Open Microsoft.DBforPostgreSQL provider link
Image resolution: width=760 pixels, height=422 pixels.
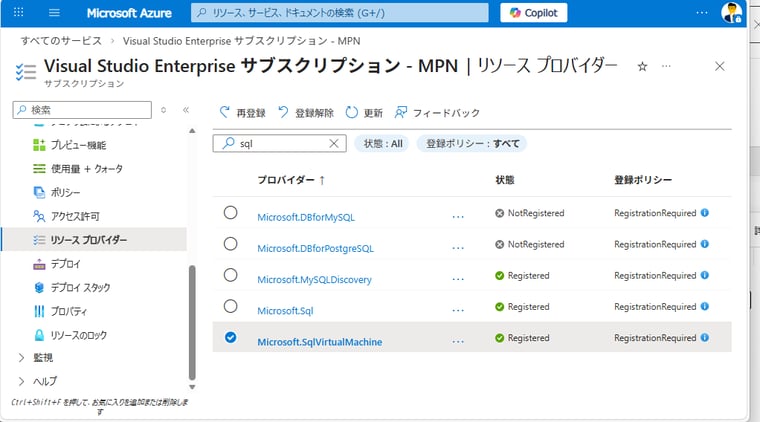click(316, 249)
